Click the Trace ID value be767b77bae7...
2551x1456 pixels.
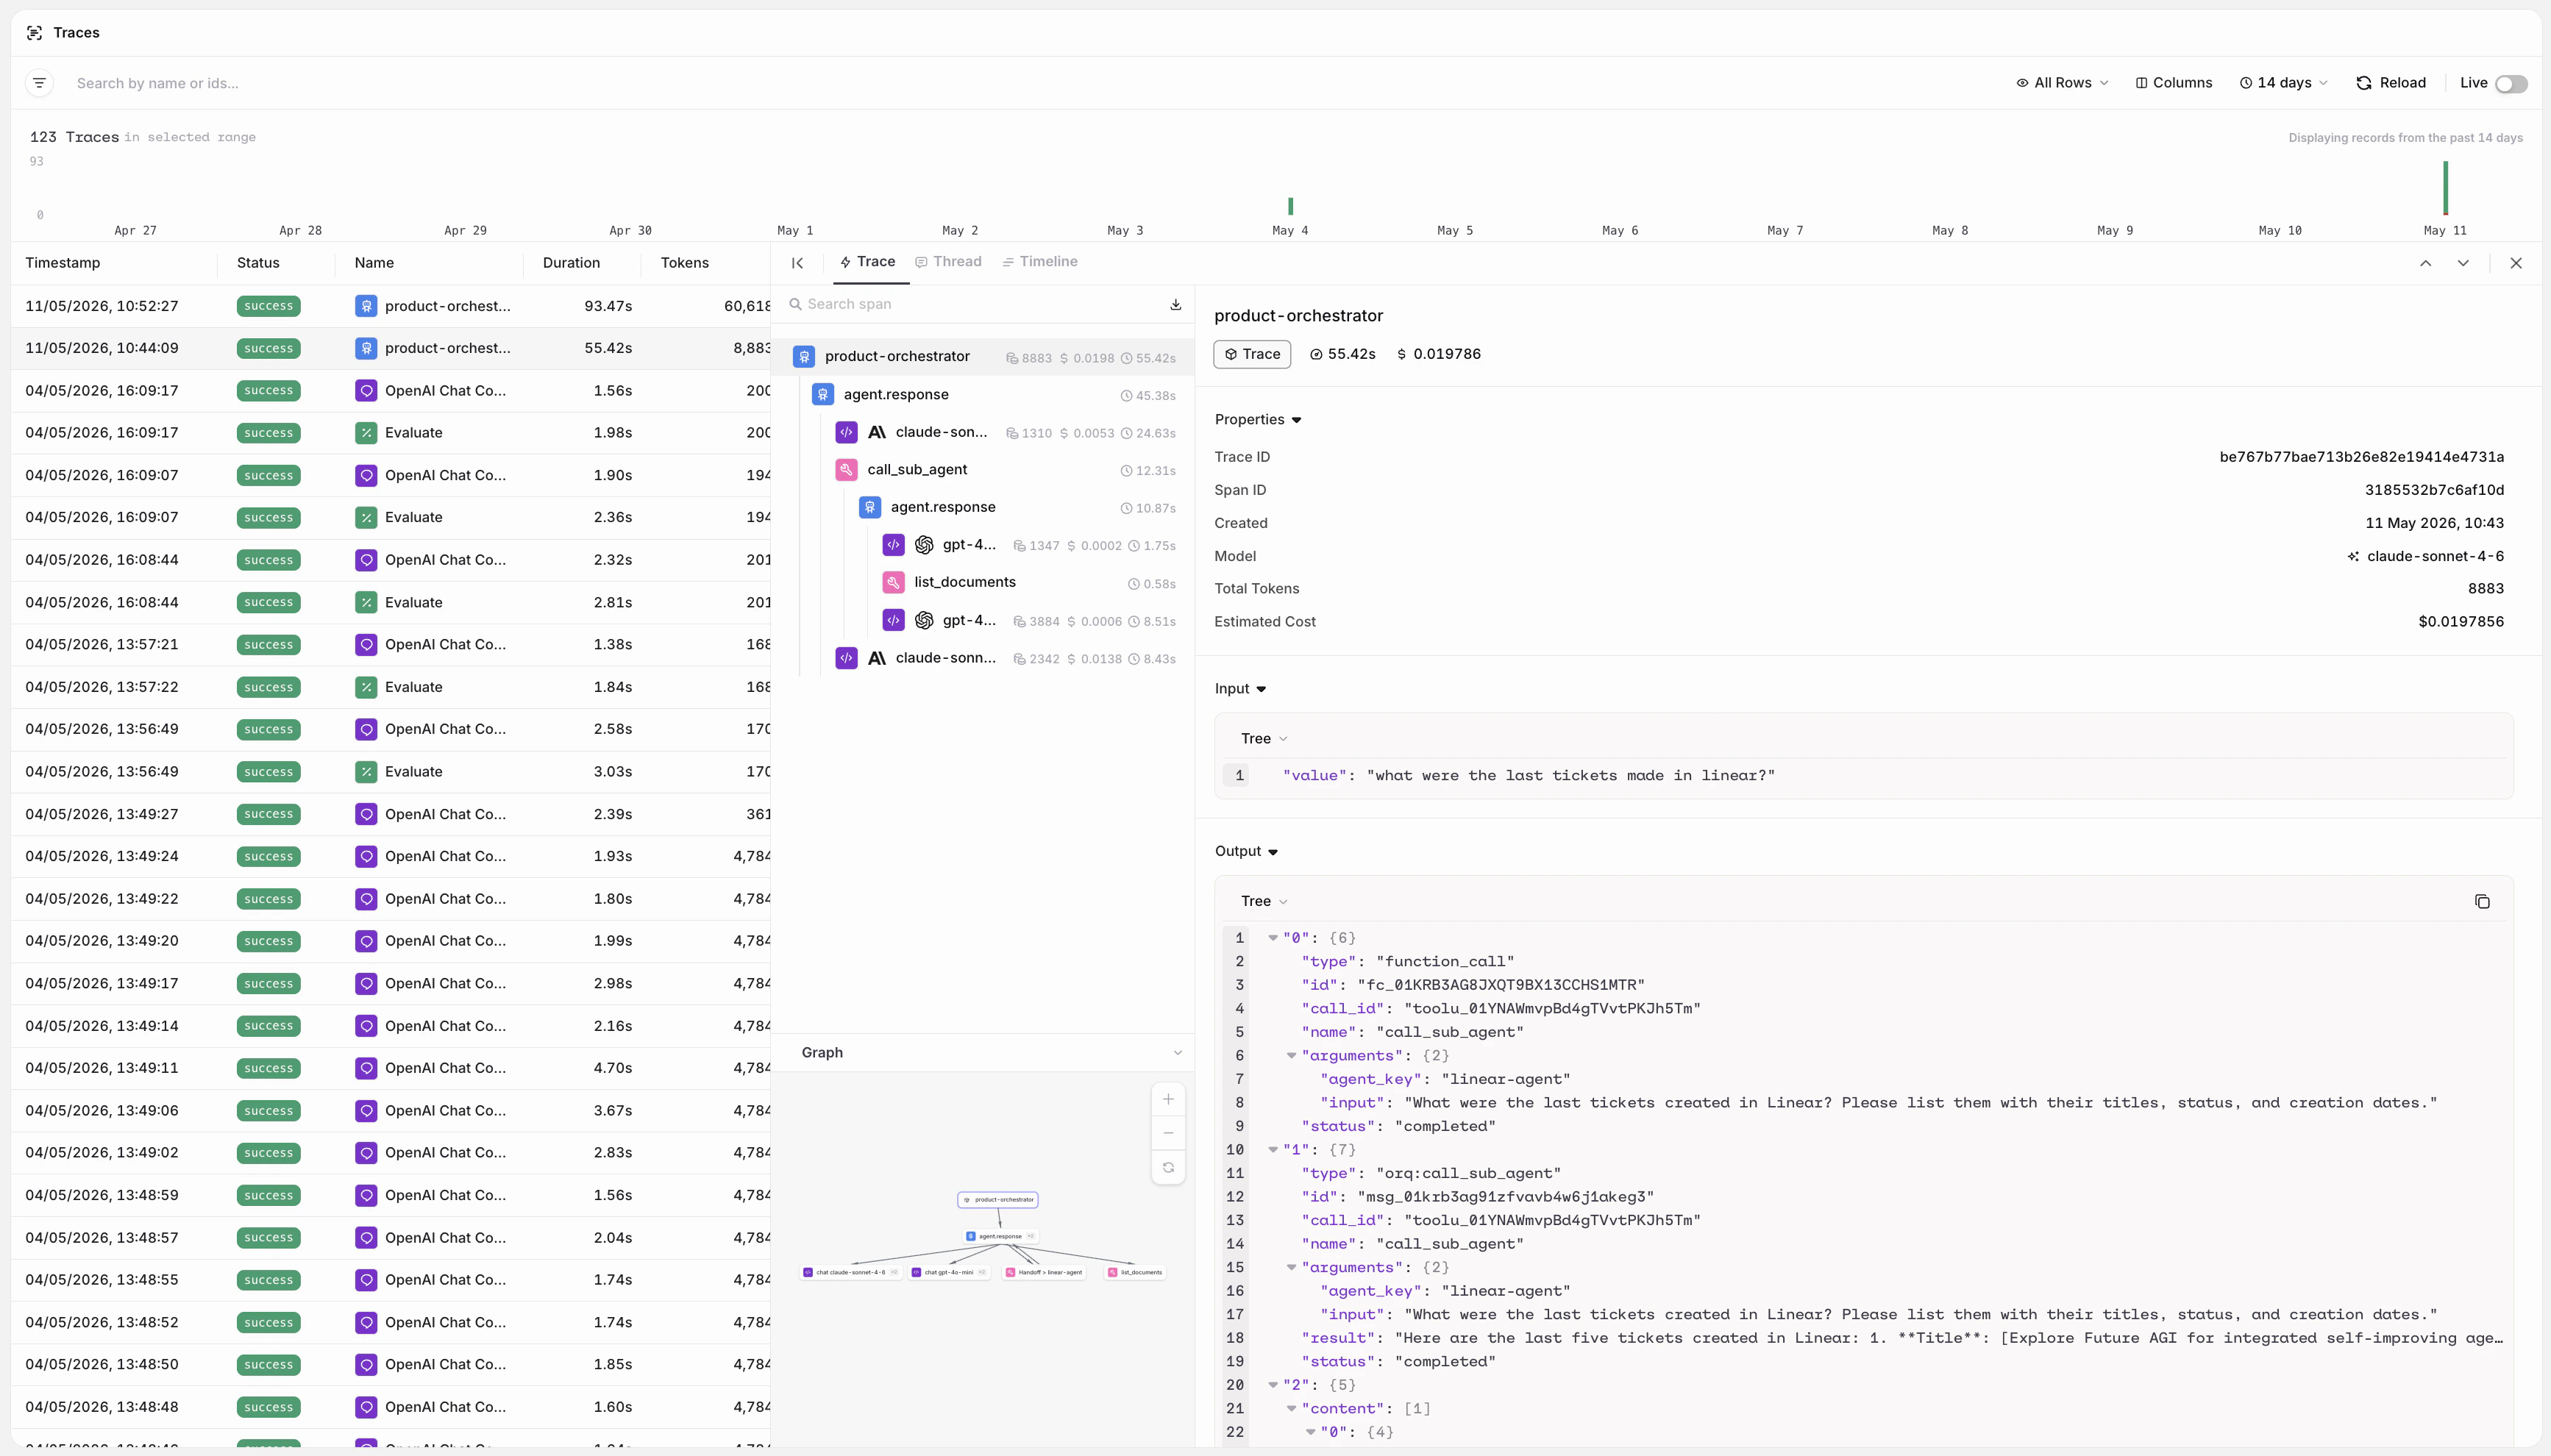(x=2361, y=457)
